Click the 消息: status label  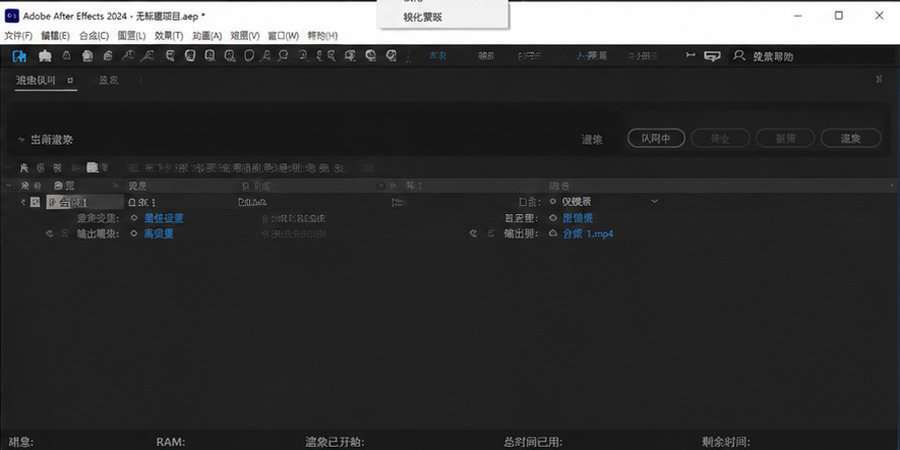pos(21,441)
